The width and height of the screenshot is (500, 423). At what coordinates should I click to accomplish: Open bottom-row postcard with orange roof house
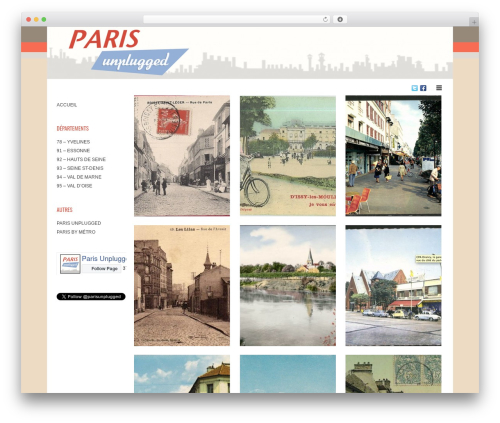click(x=182, y=374)
